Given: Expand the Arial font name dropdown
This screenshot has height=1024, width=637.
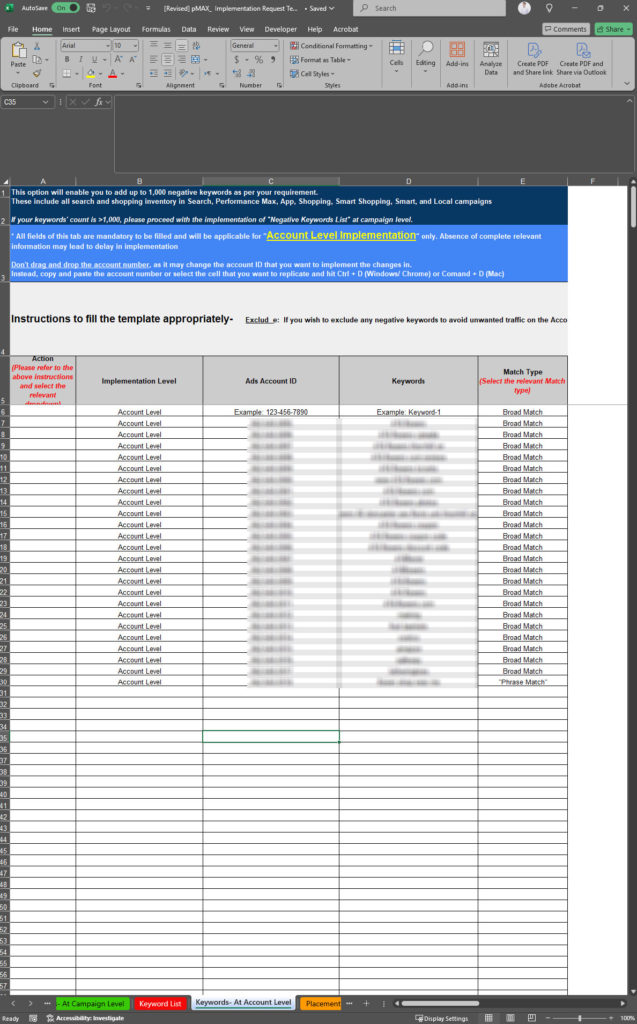Looking at the screenshot, I should click(x=84, y=46).
